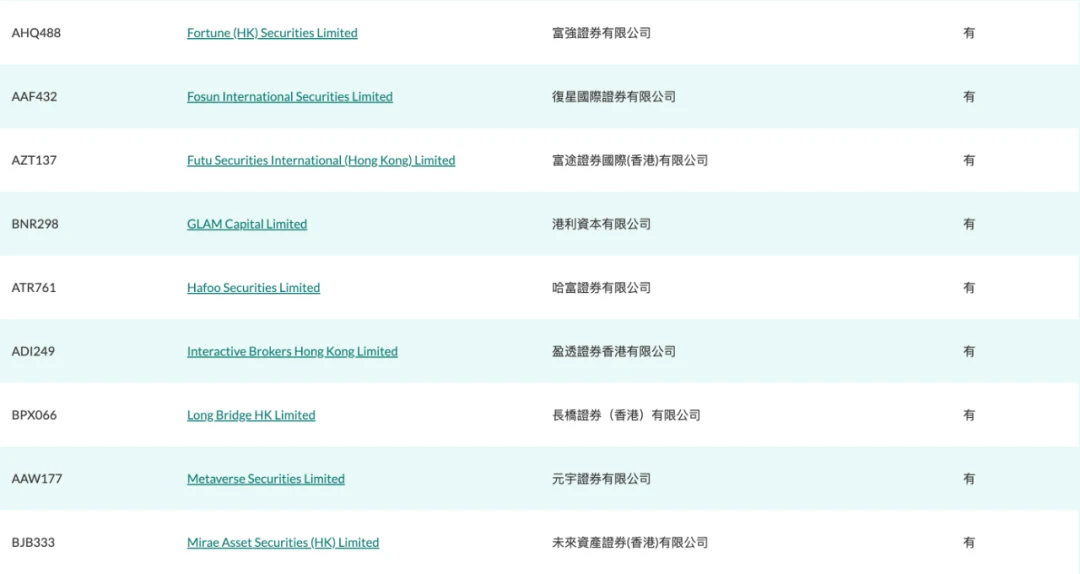Select the GLAM Capital Limited link
Viewport: 1080px width, 574px height.
coord(247,224)
